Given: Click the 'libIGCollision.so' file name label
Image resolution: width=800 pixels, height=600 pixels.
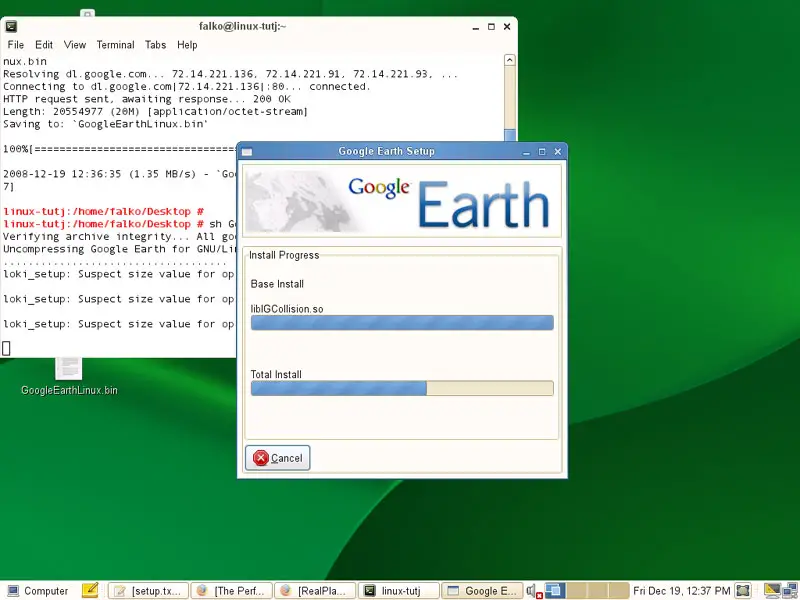Looking at the screenshot, I should click(287, 309).
